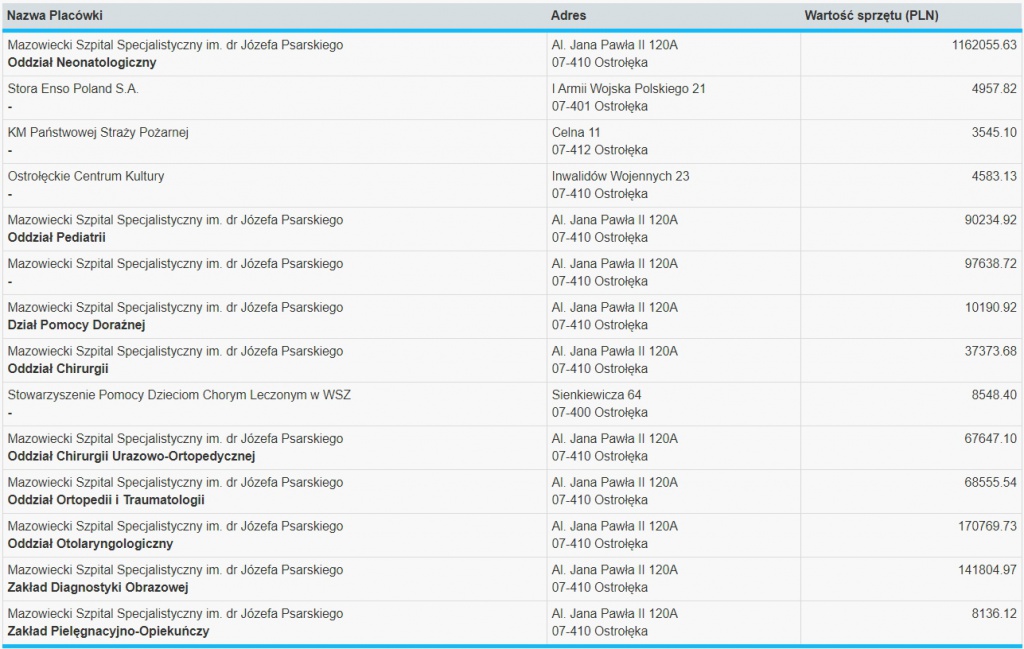Click the value 4583.13

point(994,176)
